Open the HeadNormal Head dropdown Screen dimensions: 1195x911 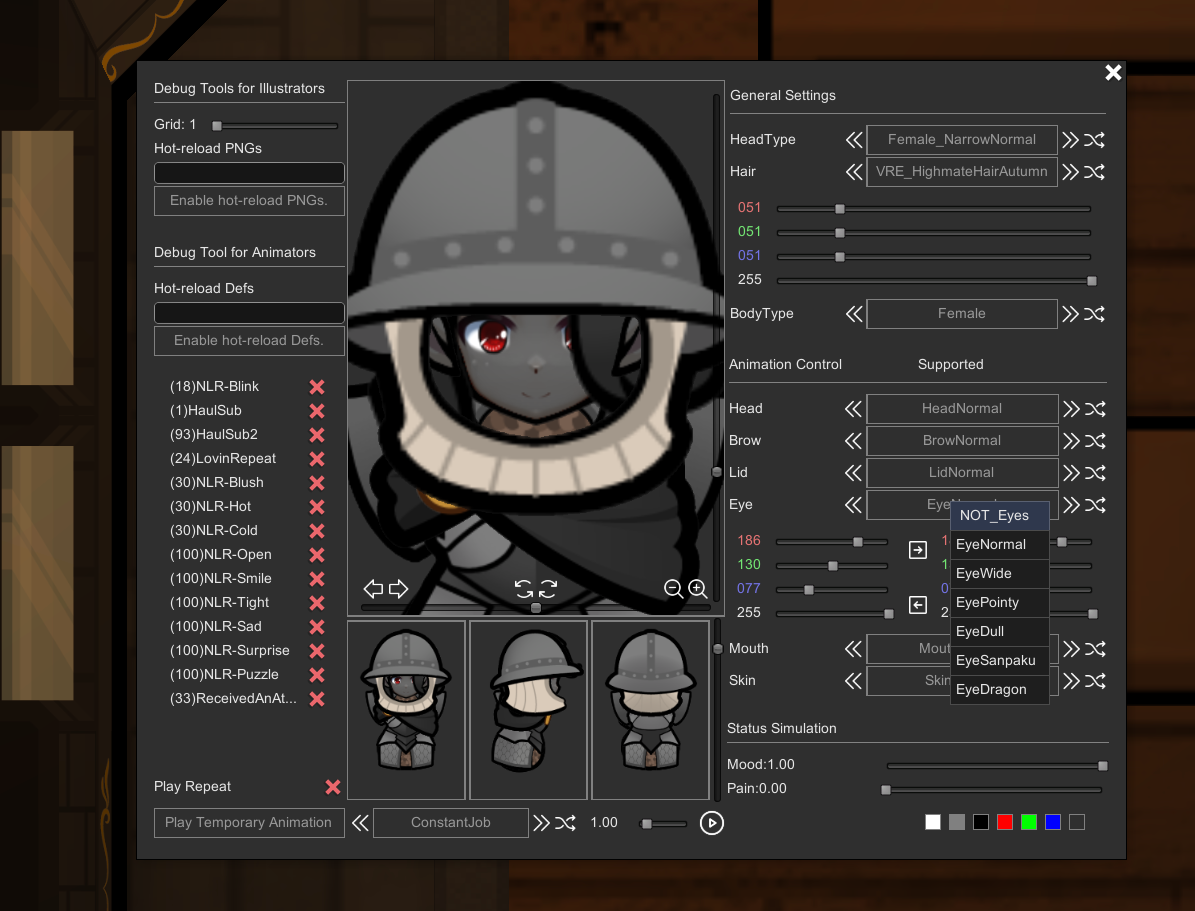coord(961,409)
